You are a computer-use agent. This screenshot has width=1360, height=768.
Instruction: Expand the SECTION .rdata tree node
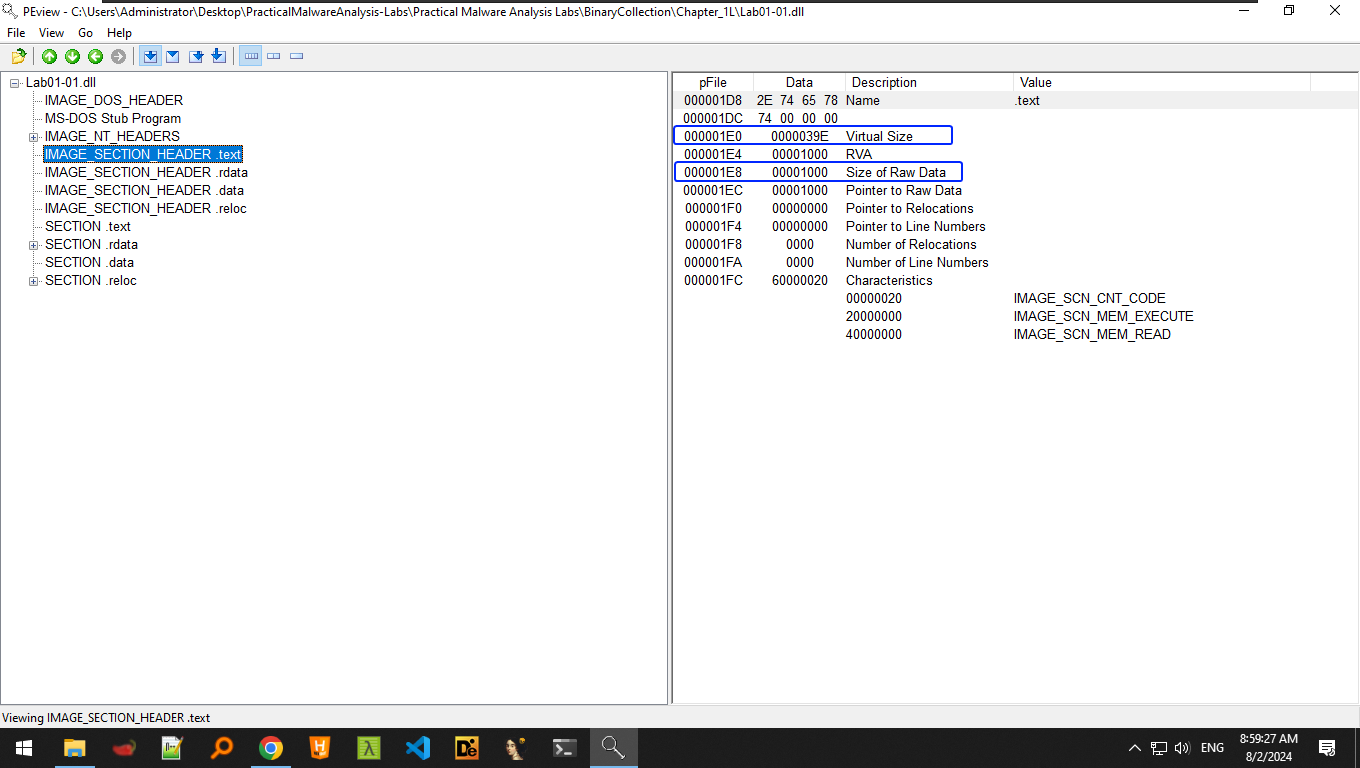click(x=33, y=245)
